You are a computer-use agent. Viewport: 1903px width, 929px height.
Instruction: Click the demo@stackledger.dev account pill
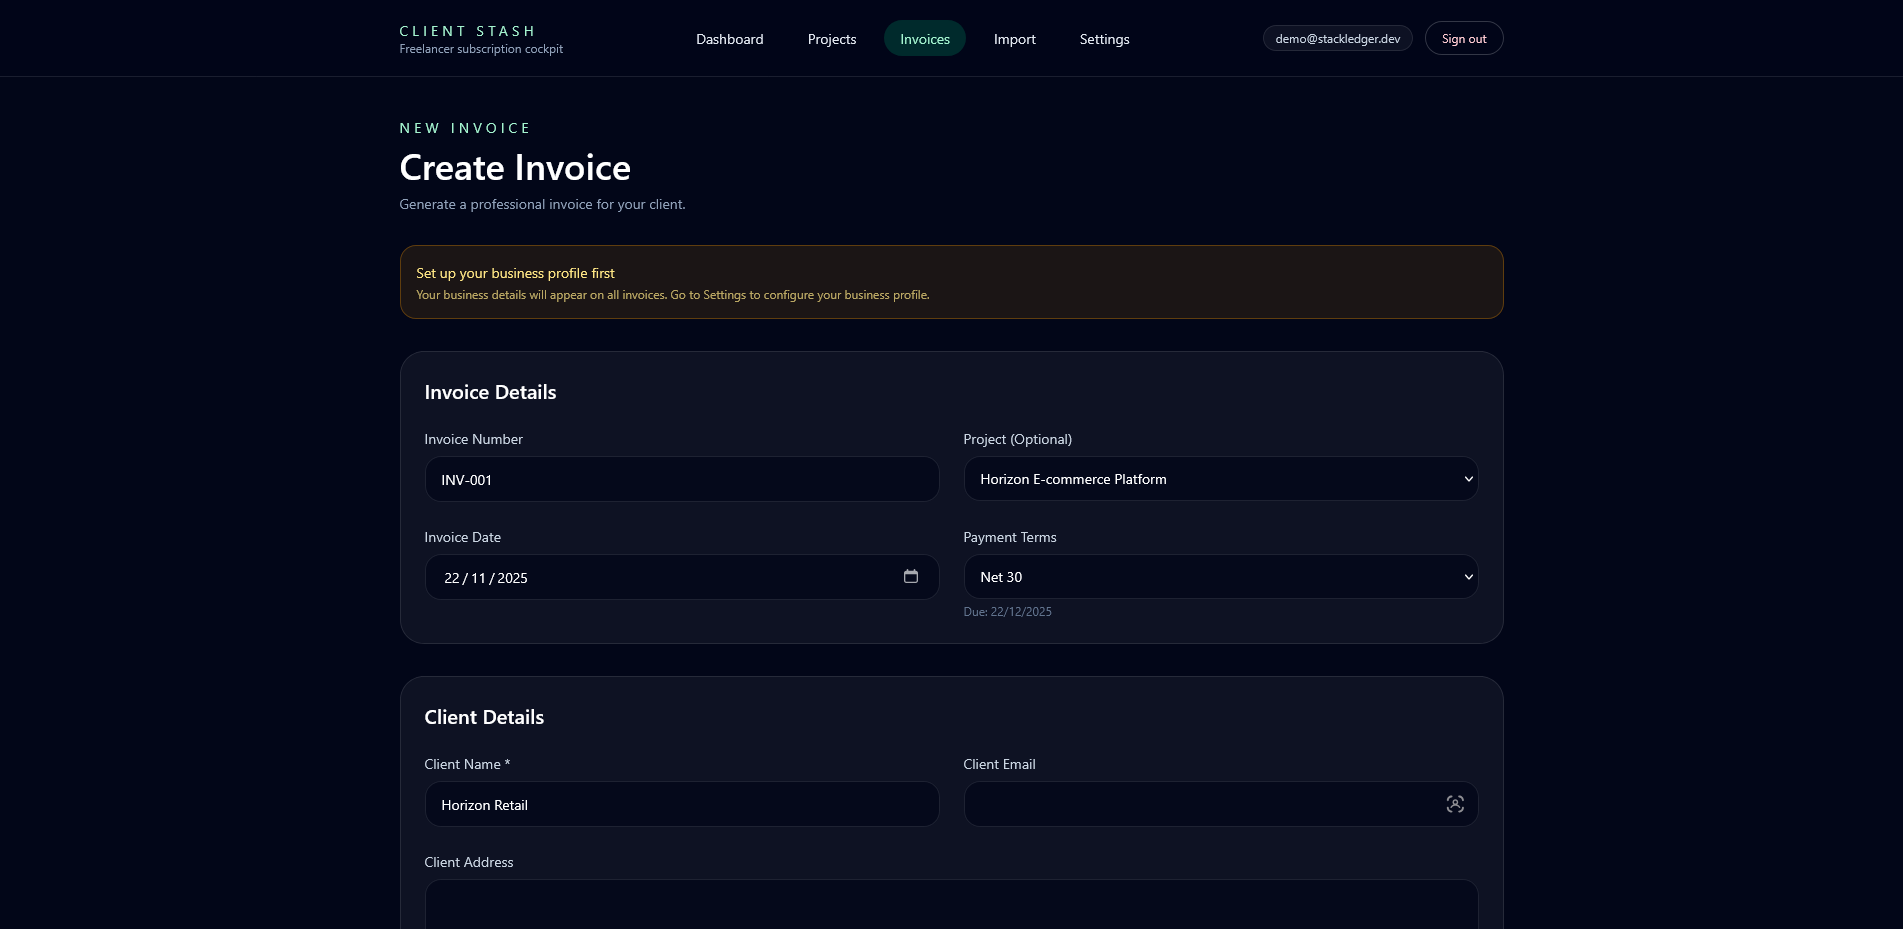click(x=1337, y=38)
